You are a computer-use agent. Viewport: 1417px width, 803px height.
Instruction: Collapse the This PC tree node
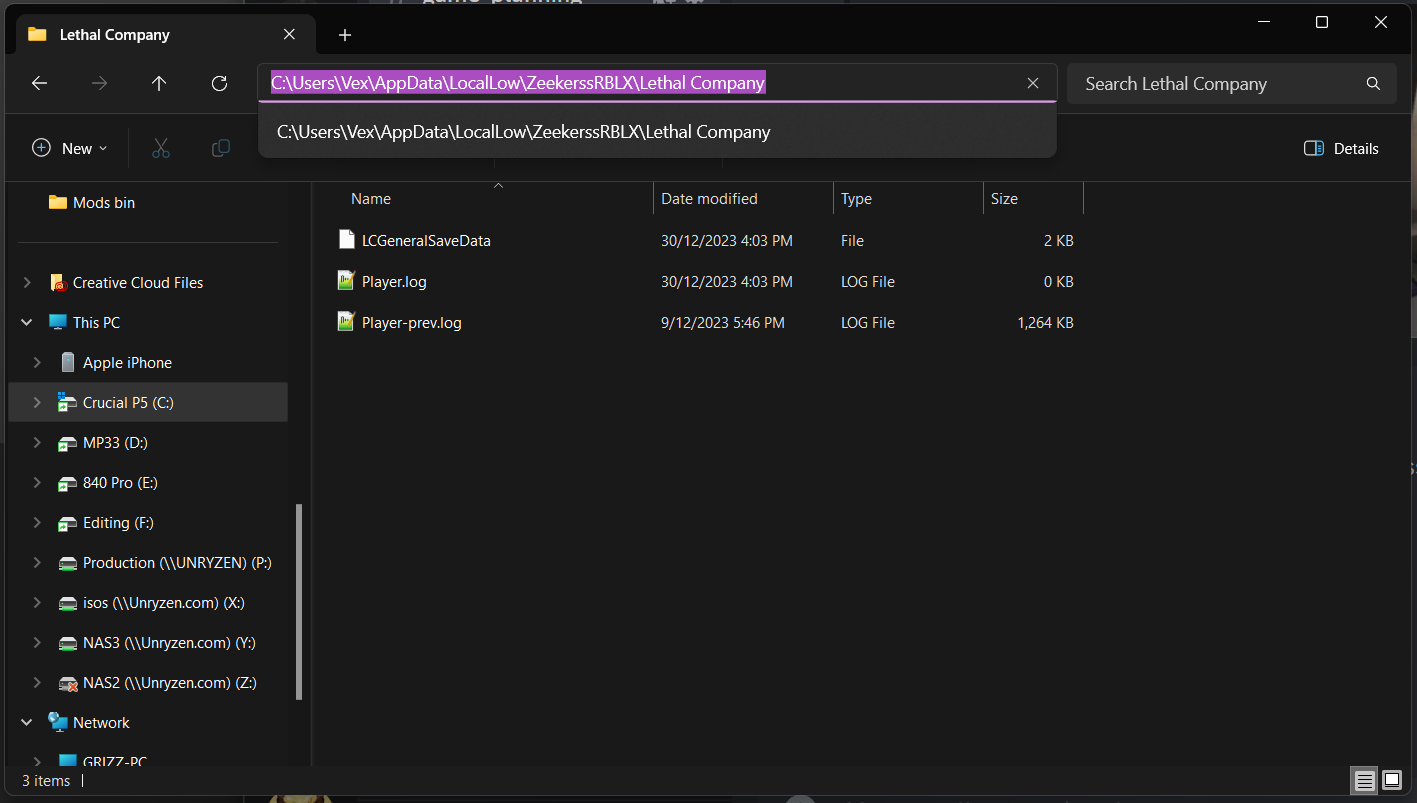[x=27, y=323]
